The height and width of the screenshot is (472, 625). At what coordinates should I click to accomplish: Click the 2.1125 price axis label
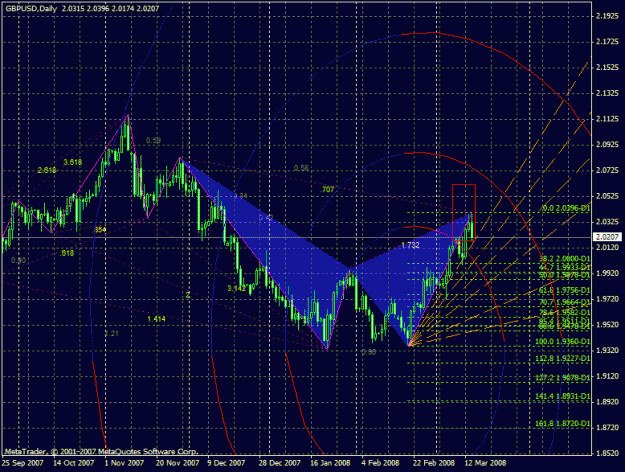tap(607, 119)
